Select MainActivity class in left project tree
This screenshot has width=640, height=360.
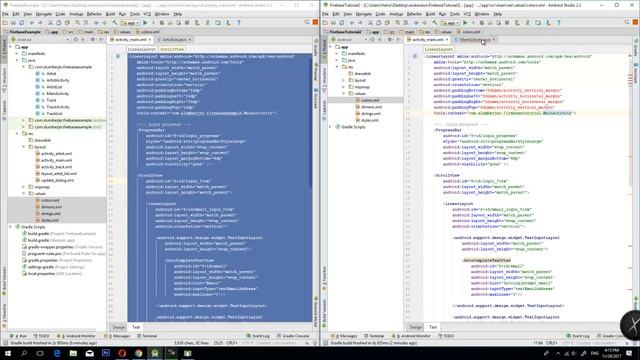tap(58, 93)
